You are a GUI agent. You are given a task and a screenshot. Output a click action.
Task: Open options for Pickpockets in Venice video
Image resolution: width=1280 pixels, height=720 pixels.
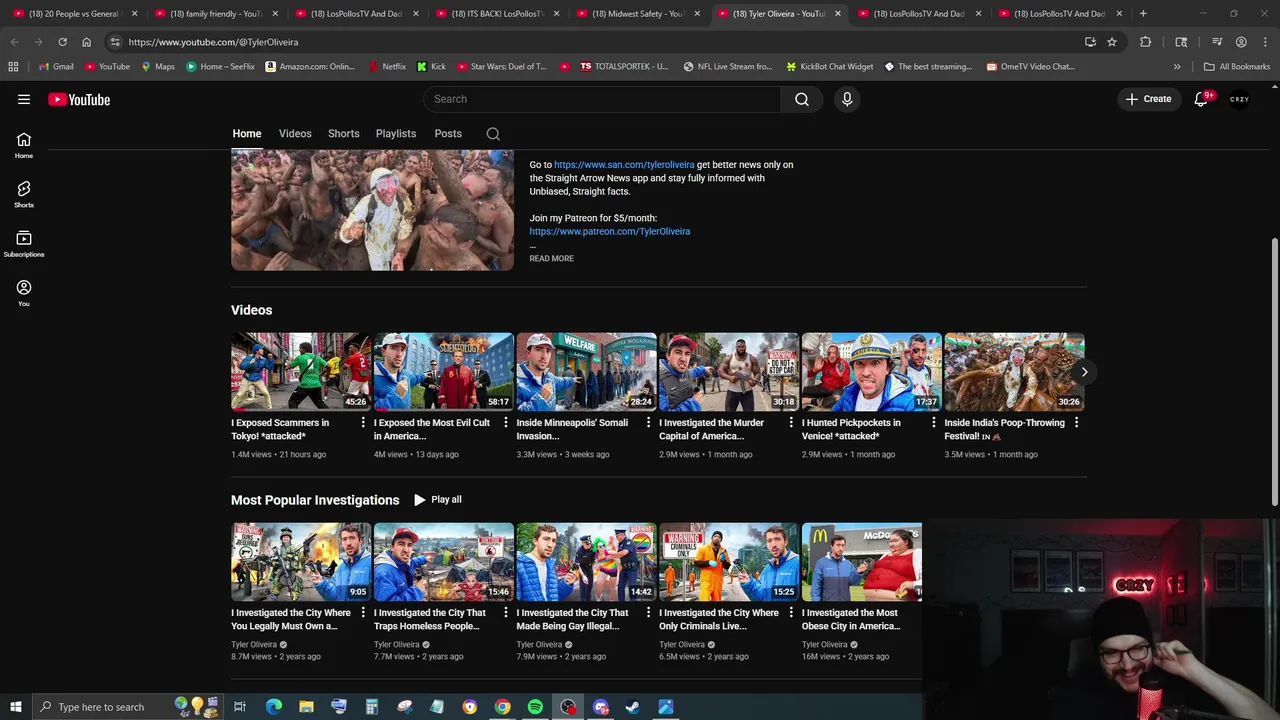[x=934, y=423]
